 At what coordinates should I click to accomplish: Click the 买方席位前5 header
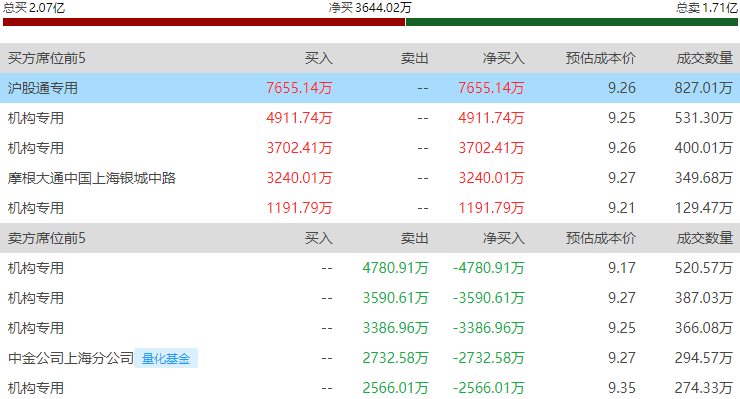[x=47, y=58]
